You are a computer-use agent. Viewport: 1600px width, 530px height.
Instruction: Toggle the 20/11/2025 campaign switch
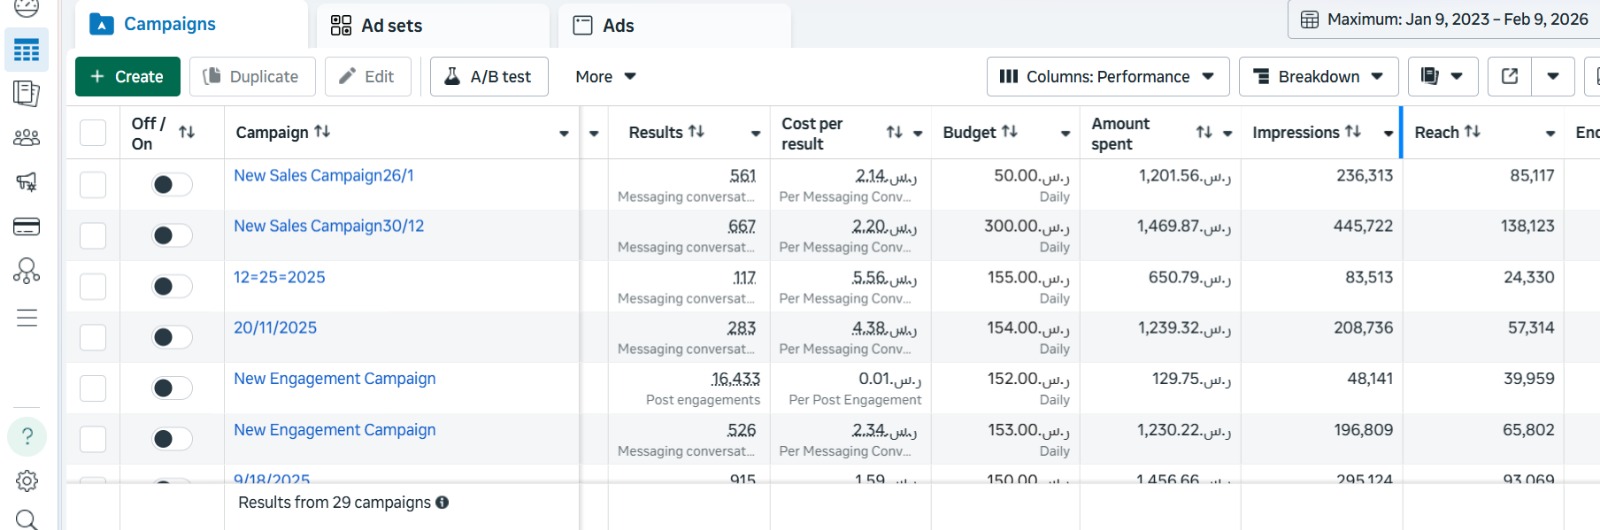[171, 337]
